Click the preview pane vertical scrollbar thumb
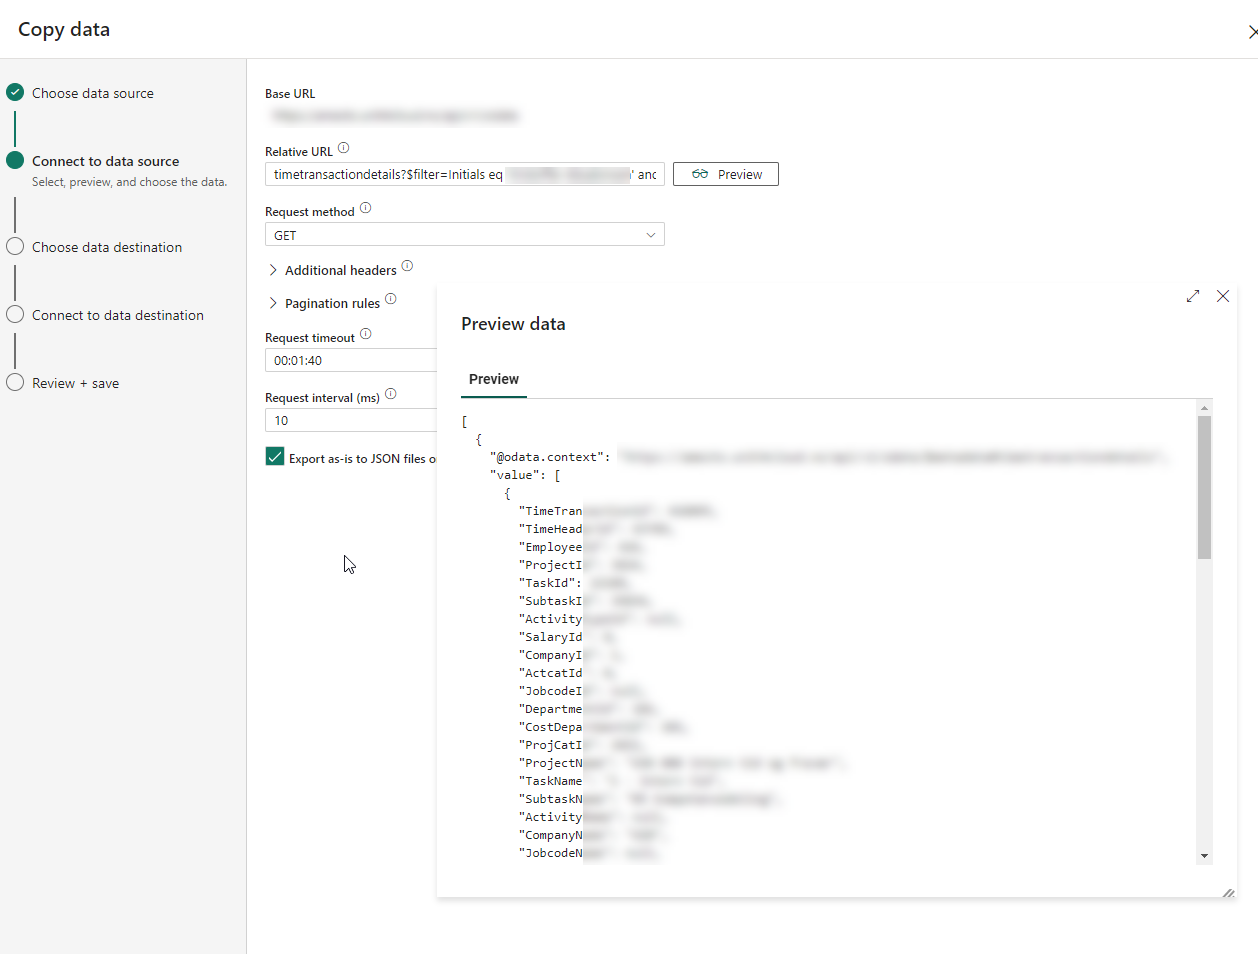Image resolution: width=1258 pixels, height=954 pixels. tap(1204, 487)
